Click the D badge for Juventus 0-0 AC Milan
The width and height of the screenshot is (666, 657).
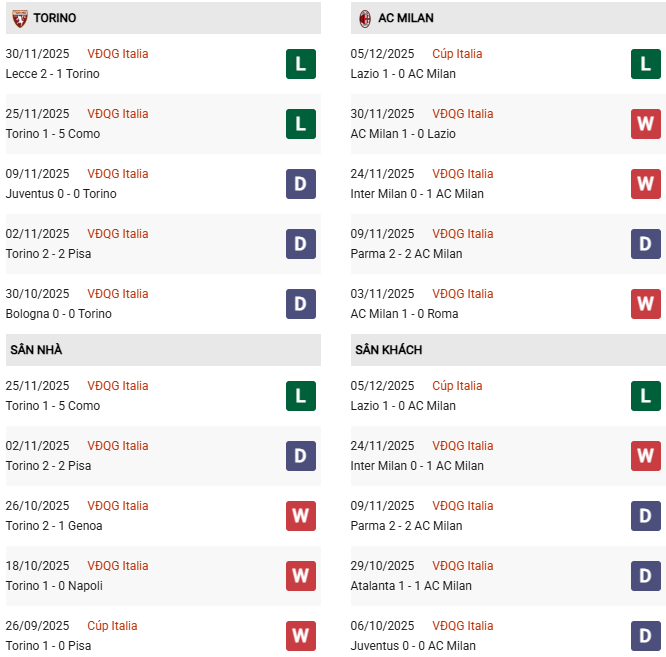click(645, 636)
